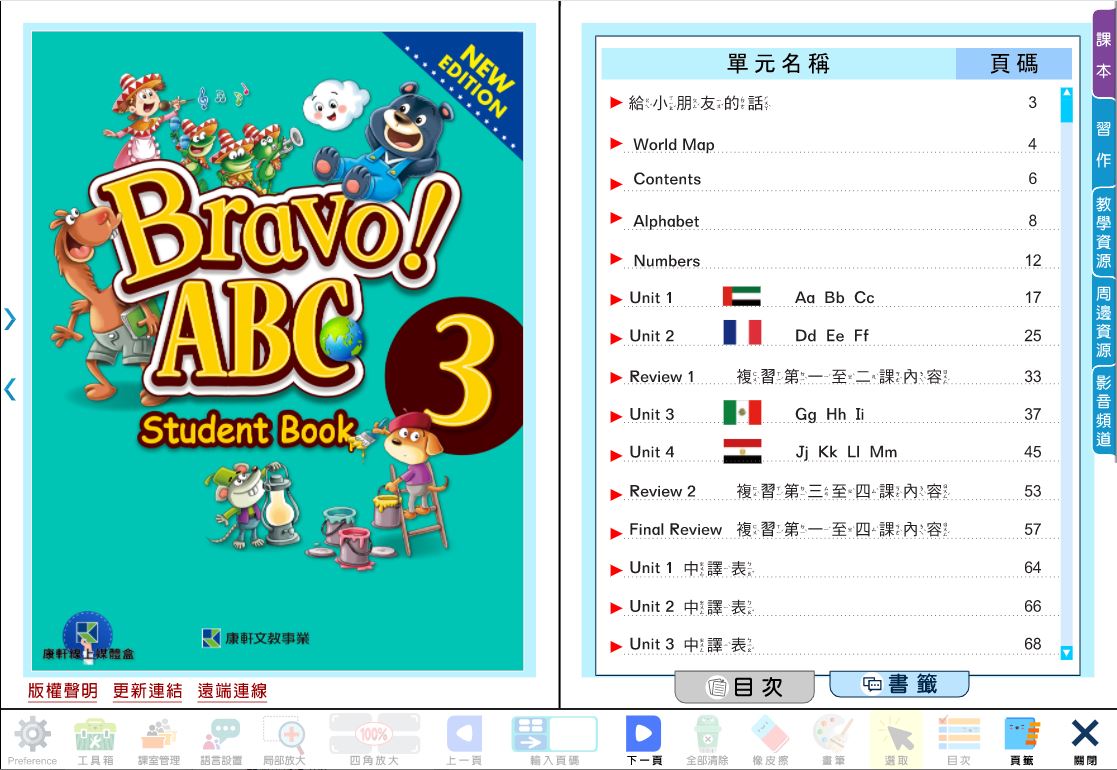Open the 版權聲明 copyright link
The width and height of the screenshot is (1117, 770).
click(63, 690)
